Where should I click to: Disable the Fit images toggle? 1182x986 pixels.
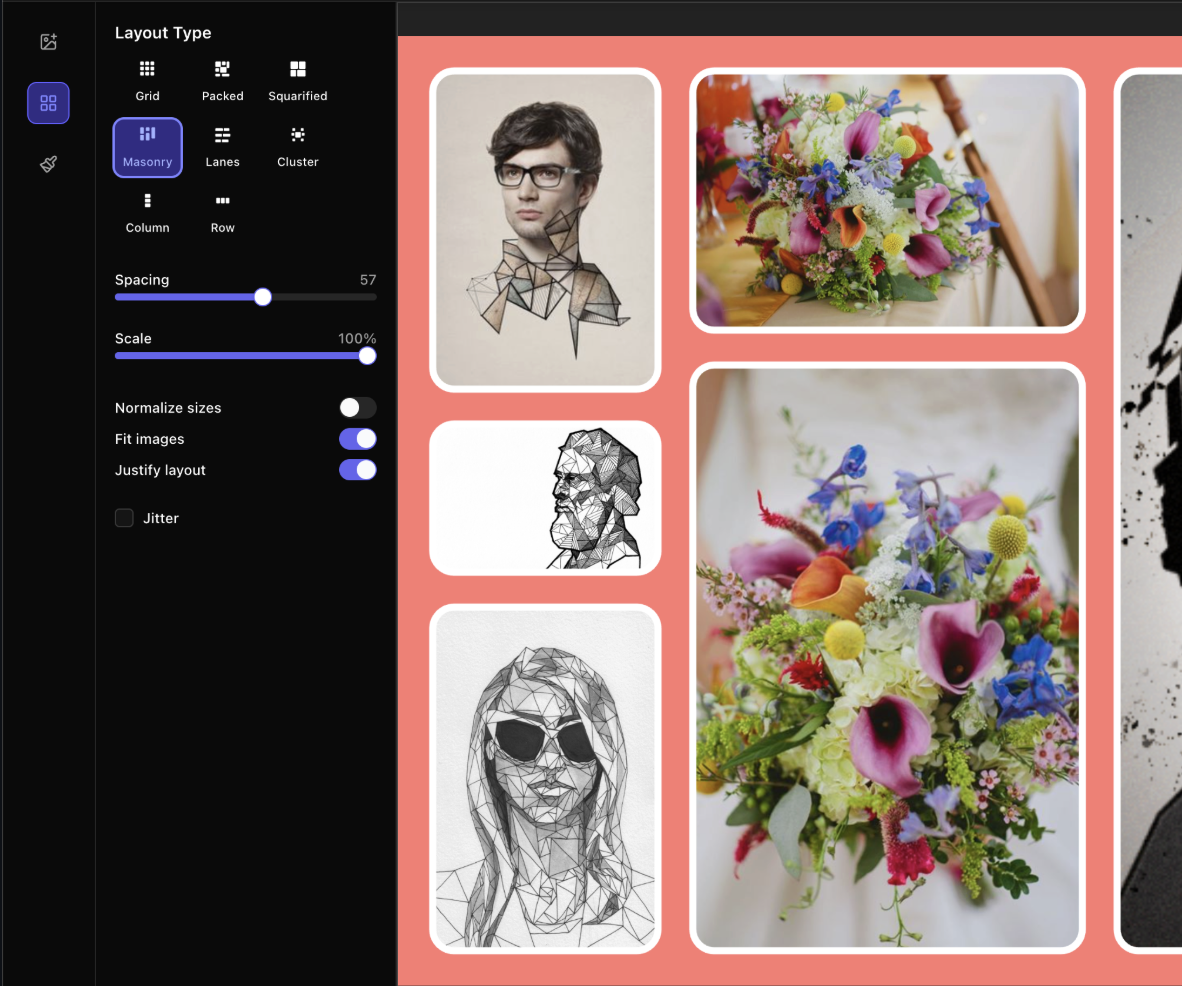357,439
